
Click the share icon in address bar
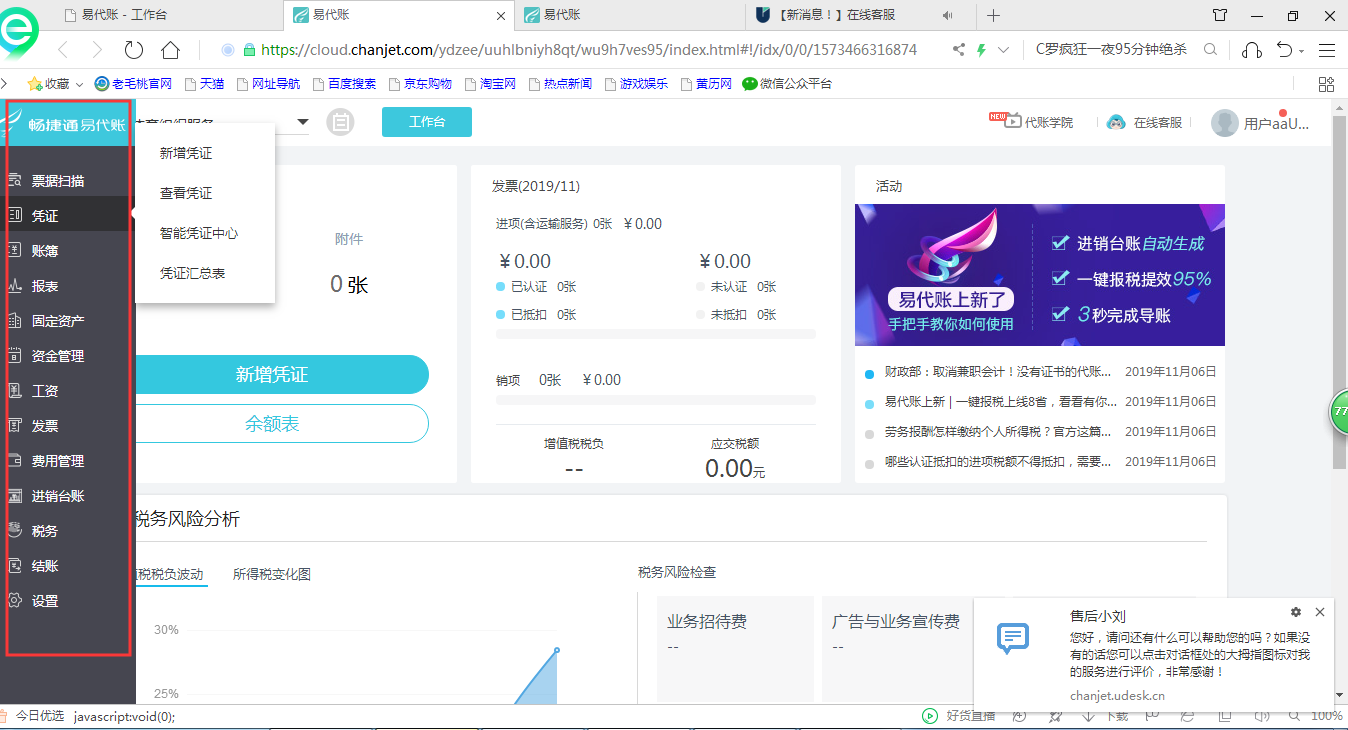pyautogui.click(x=959, y=49)
